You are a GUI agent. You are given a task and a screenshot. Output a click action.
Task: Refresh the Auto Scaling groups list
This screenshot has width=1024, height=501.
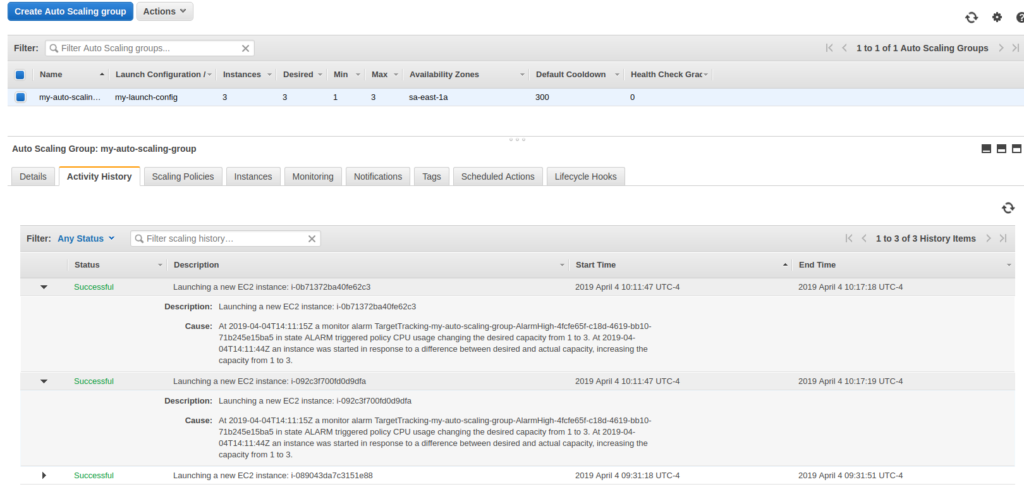point(971,18)
